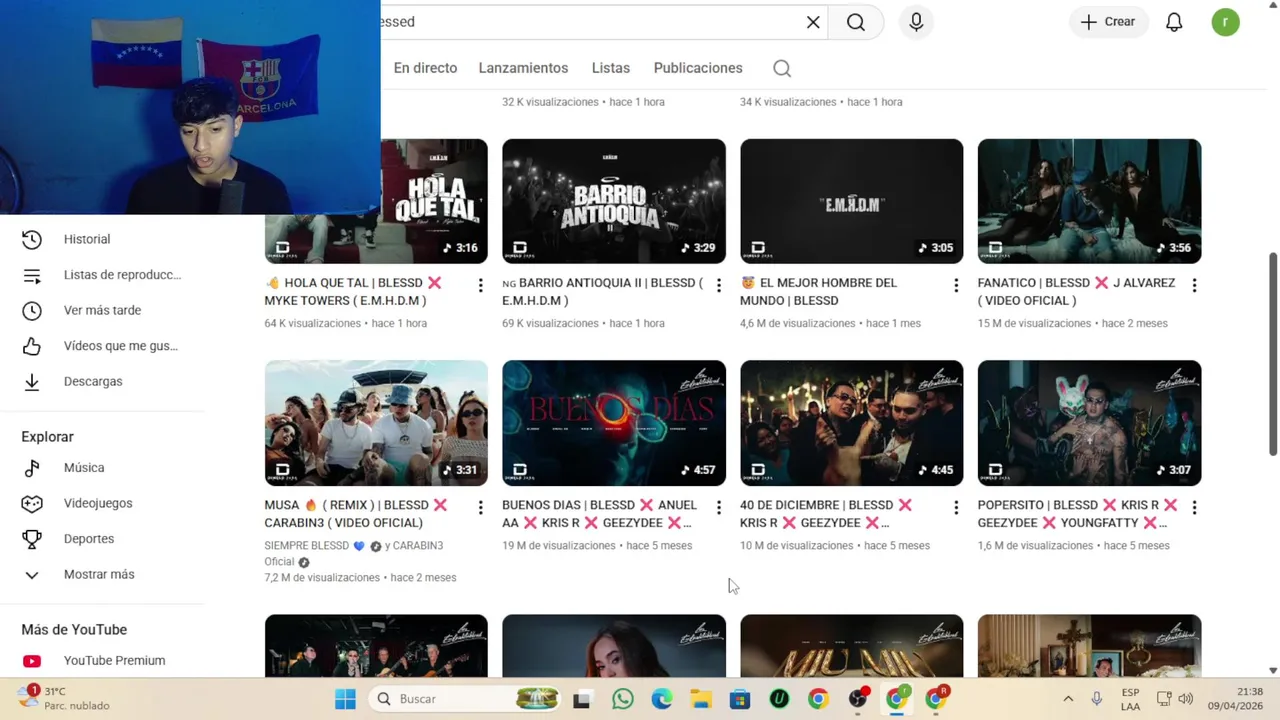
Task: Switch to the Publicaciones tab
Action: pyautogui.click(x=698, y=68)
